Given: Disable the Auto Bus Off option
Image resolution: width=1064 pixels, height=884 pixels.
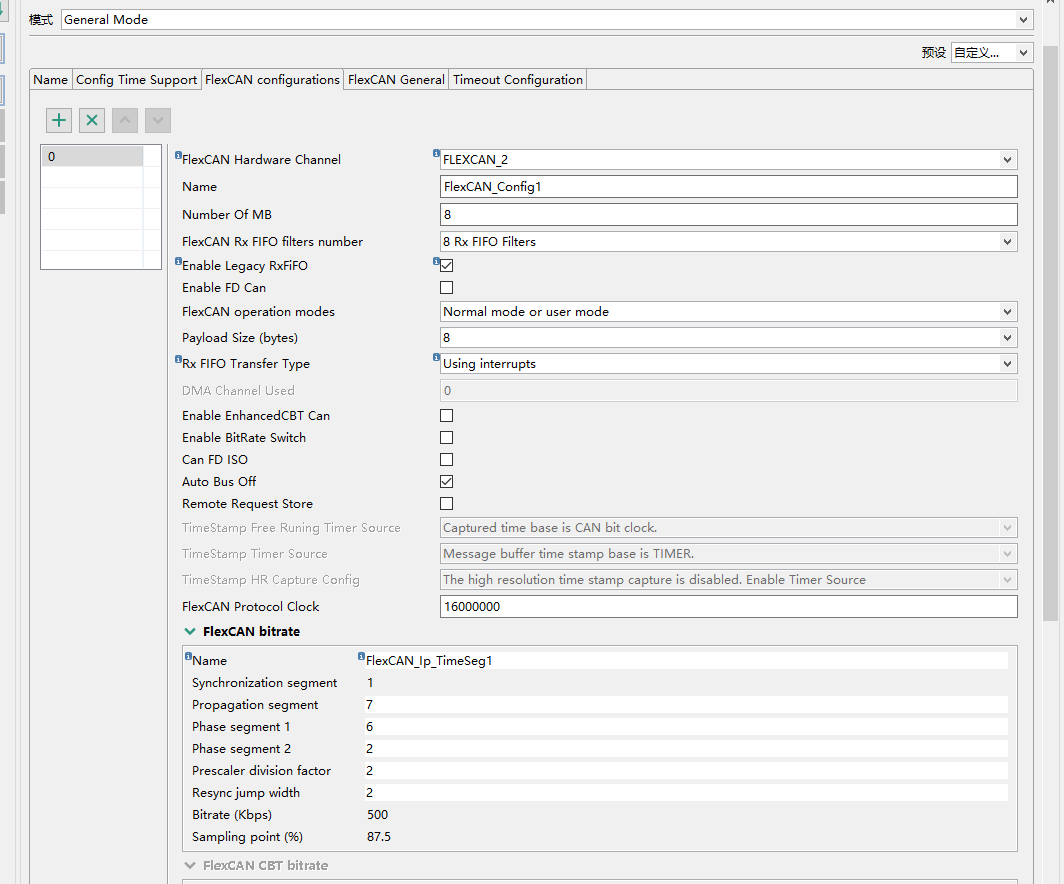Looking at the screenshot, I should (446, 481).
